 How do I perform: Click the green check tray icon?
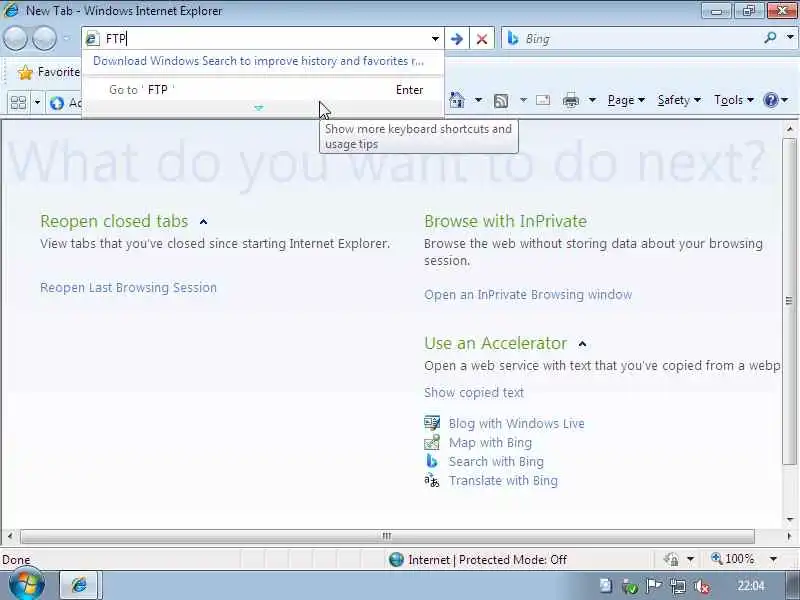point(630,587)
